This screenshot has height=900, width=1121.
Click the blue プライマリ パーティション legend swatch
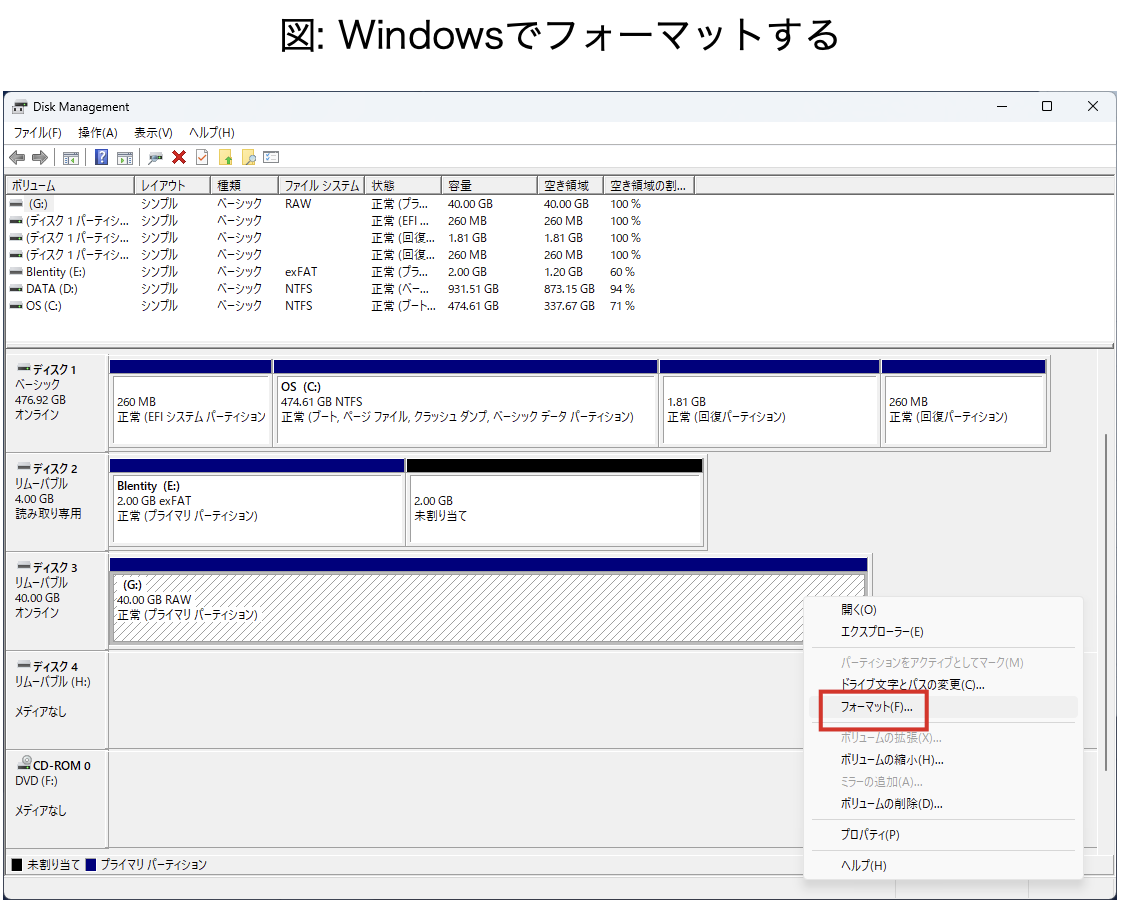tap(90, 865)
